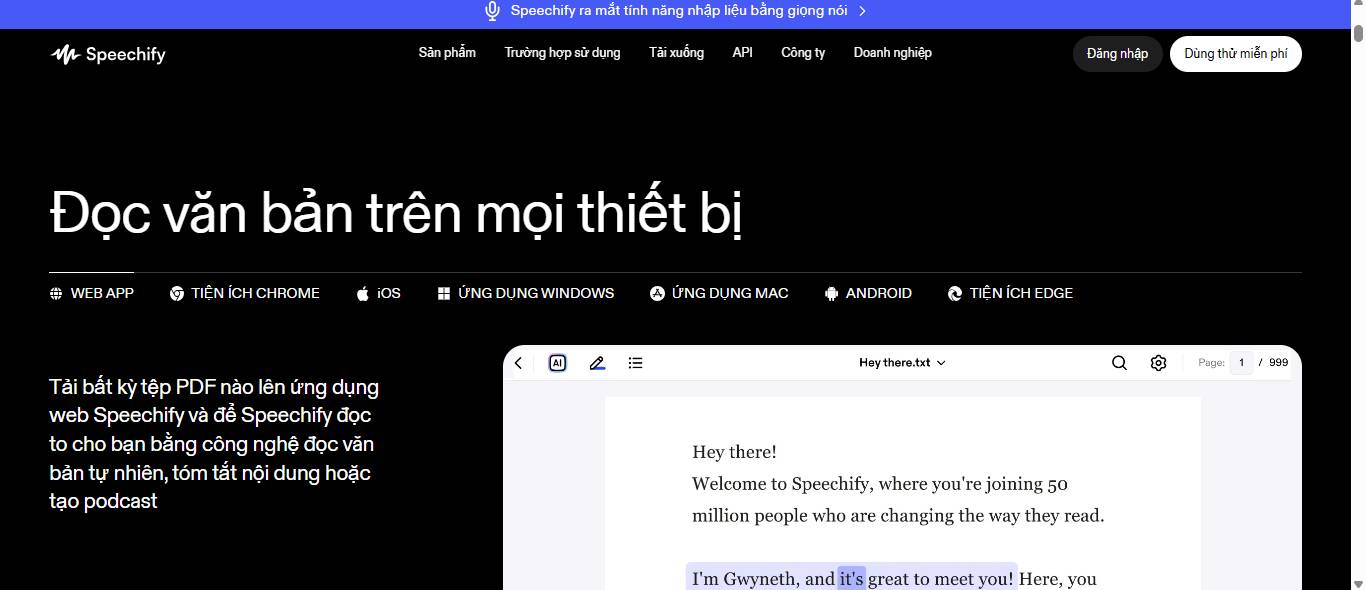Click the Apple icon beside iOS
The height and width of the screenshot is (590, 1366).
click(x=363, y=294)
